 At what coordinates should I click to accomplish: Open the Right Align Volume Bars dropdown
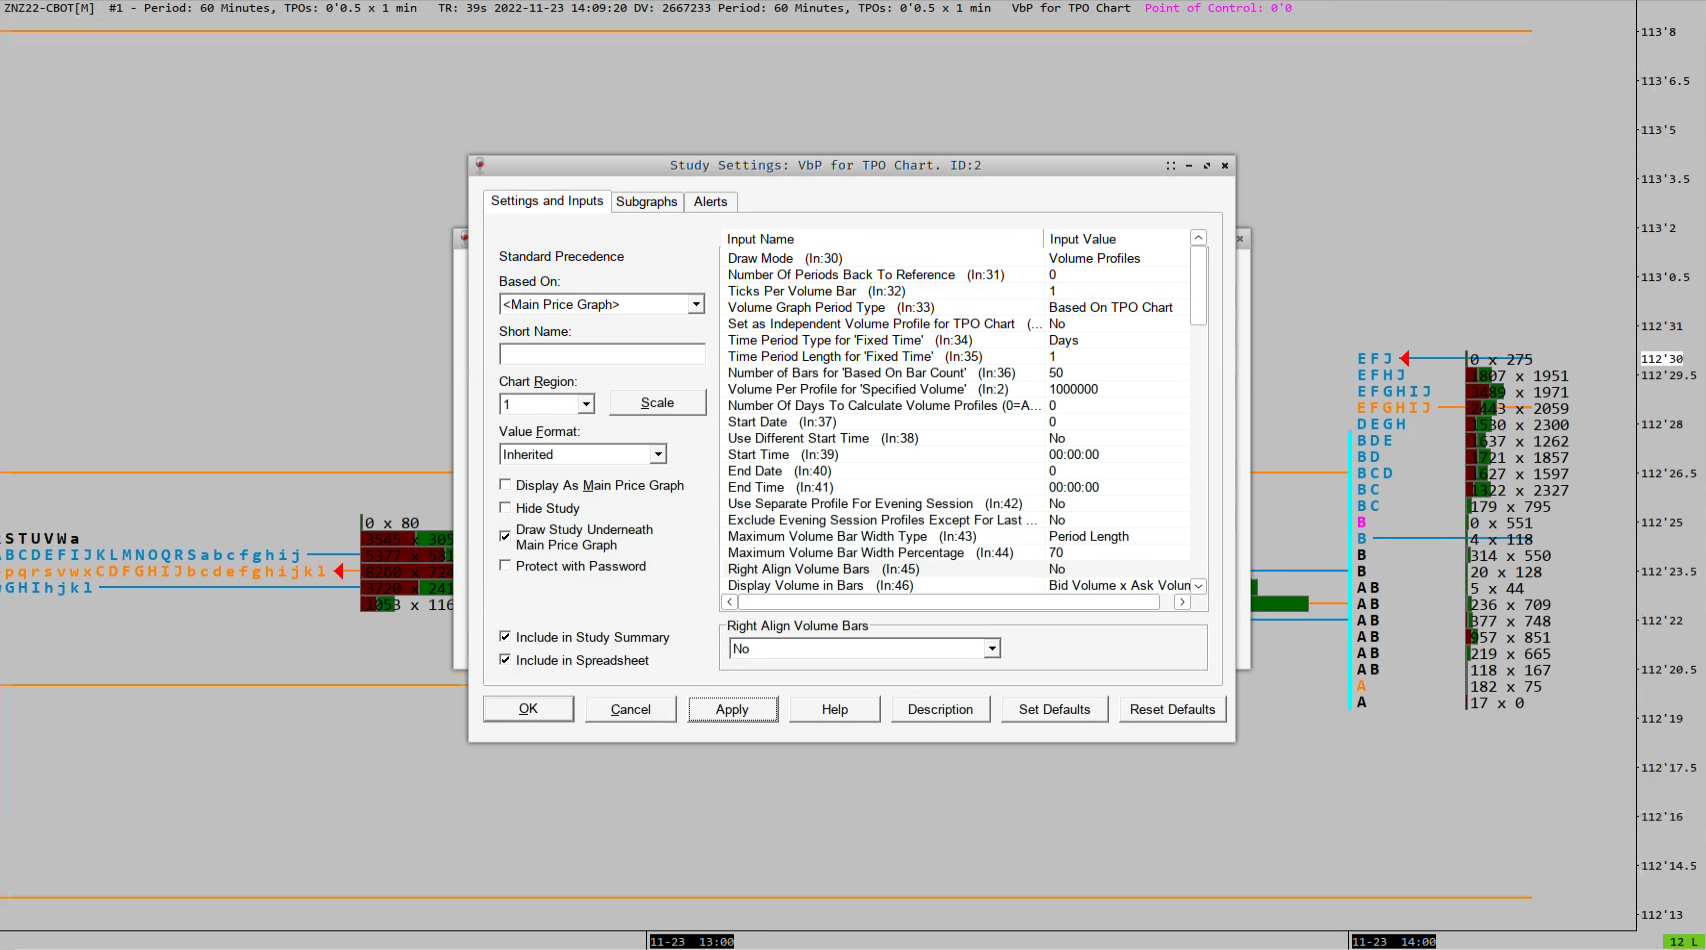[992, 649]
